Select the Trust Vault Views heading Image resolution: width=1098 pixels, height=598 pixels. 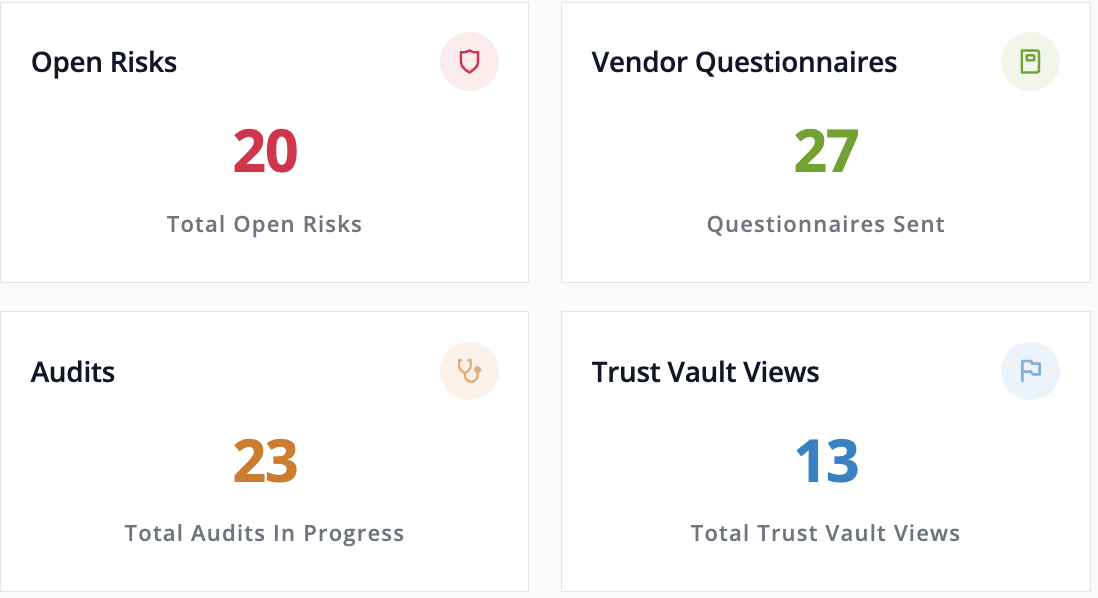point(705,372)
